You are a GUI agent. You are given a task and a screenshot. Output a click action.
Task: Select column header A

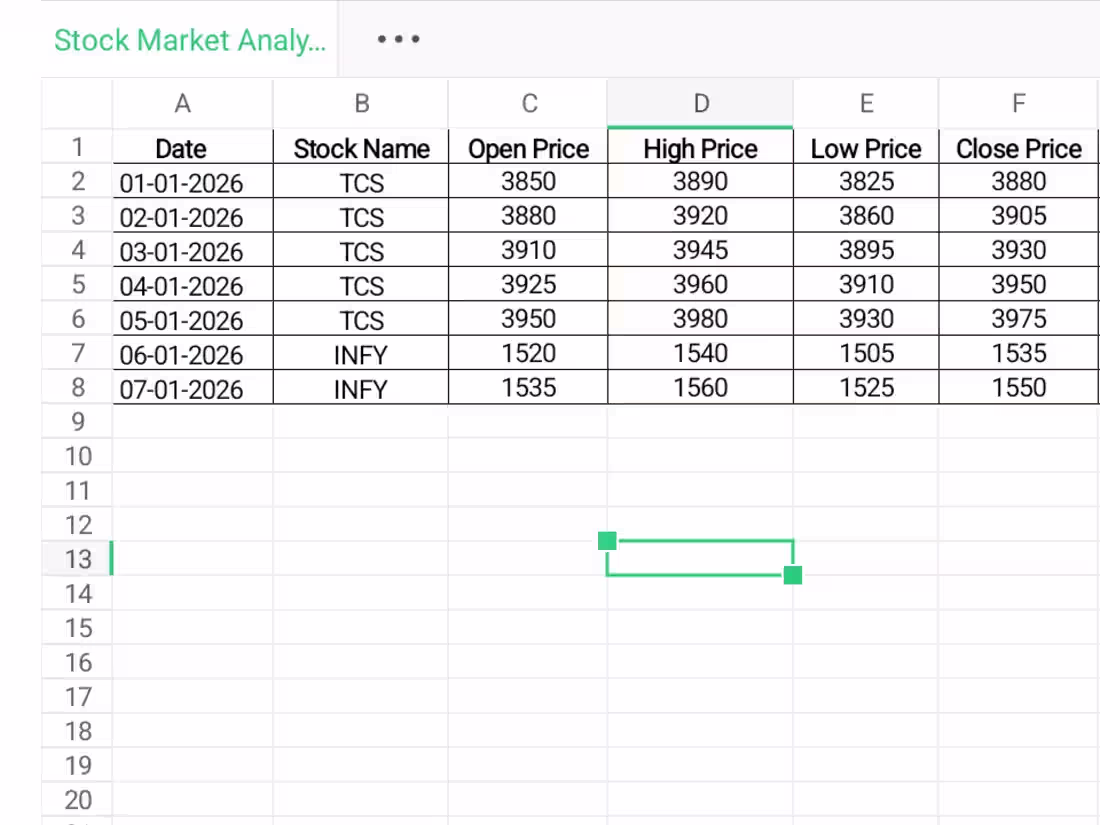(x=182, y=103)
